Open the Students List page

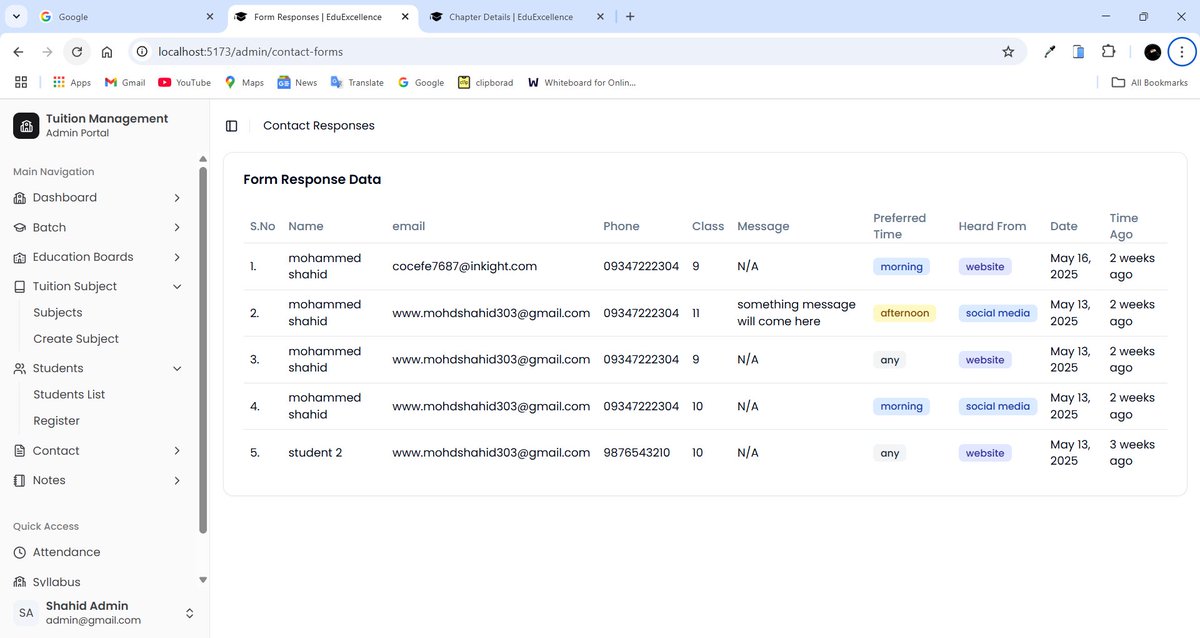click(x=68, y=394)
